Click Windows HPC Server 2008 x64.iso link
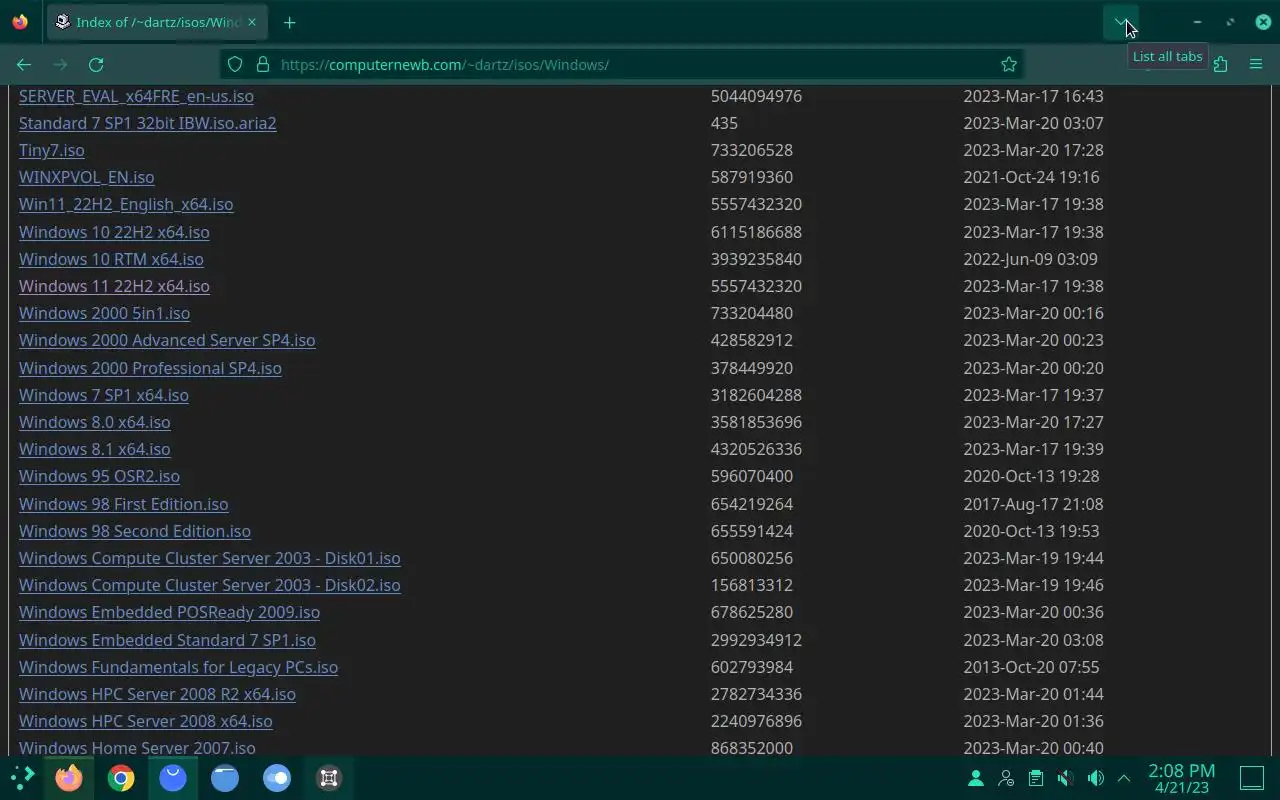This screenshot has width=1280, height=800. click(x=146, y=721)
